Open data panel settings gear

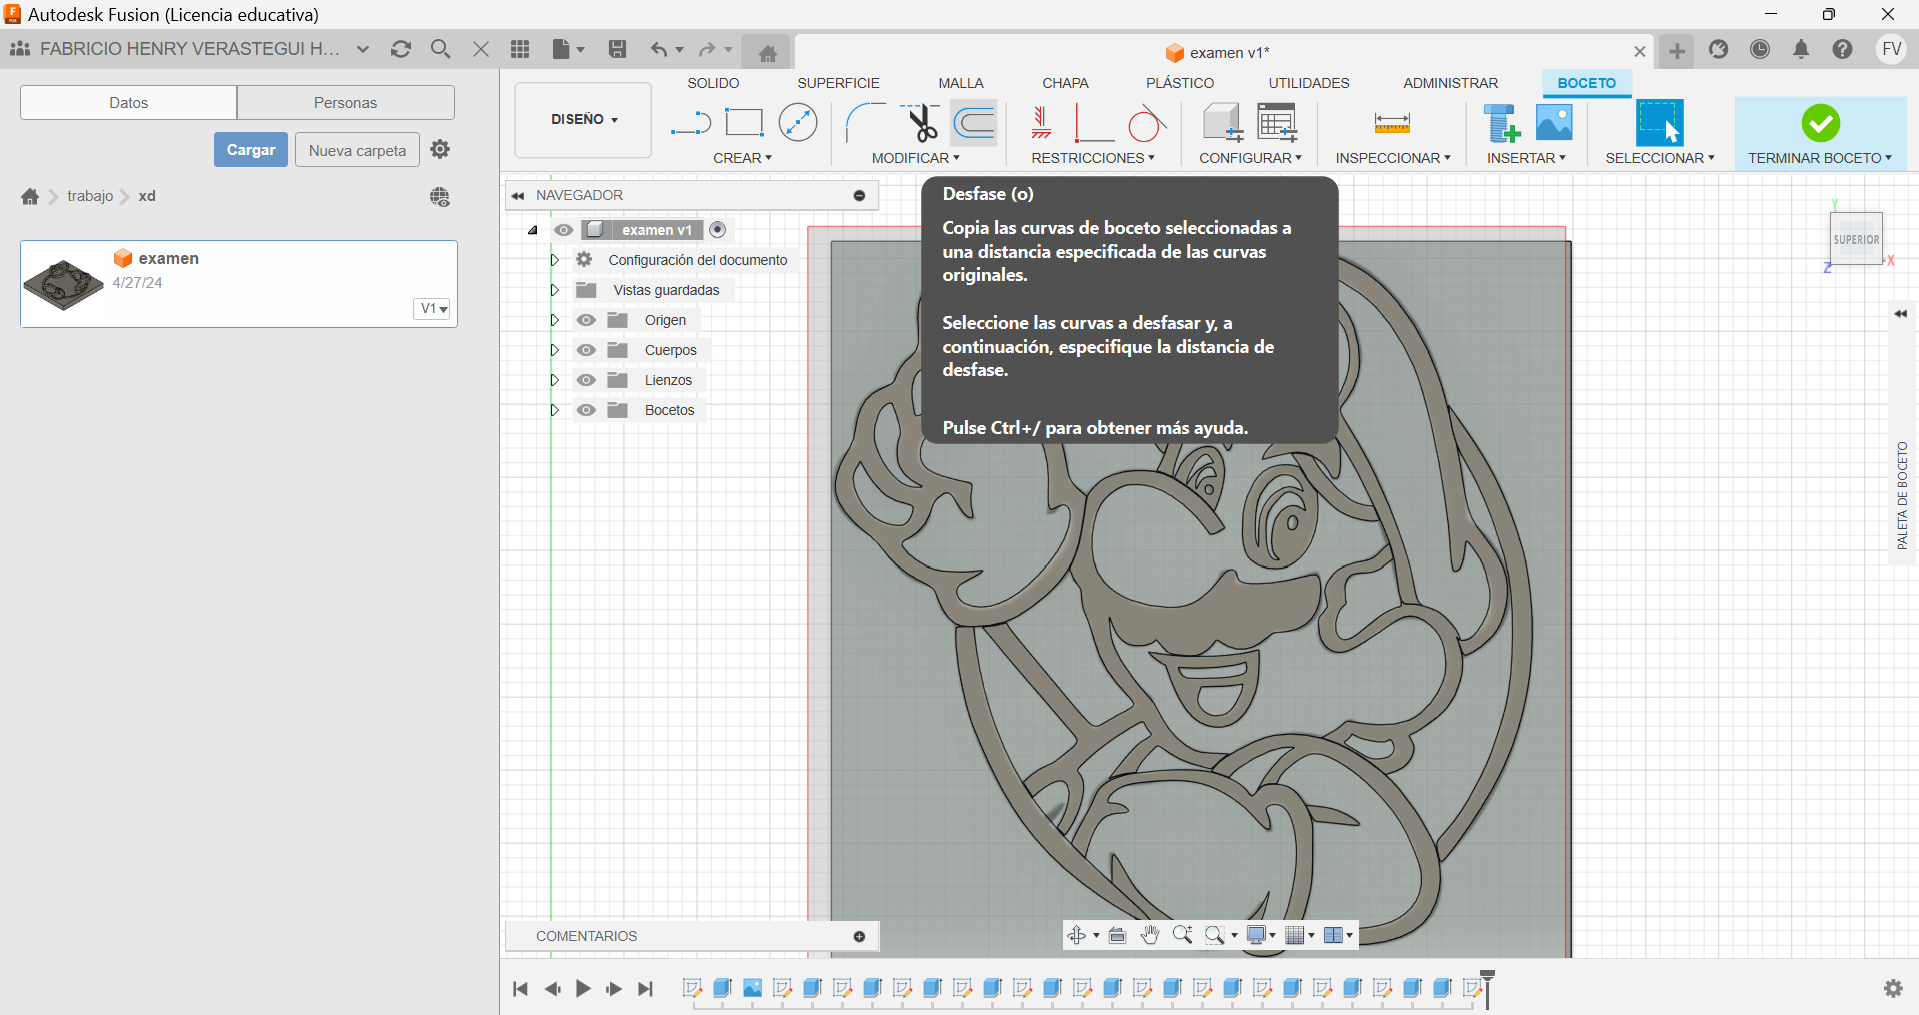440,149
